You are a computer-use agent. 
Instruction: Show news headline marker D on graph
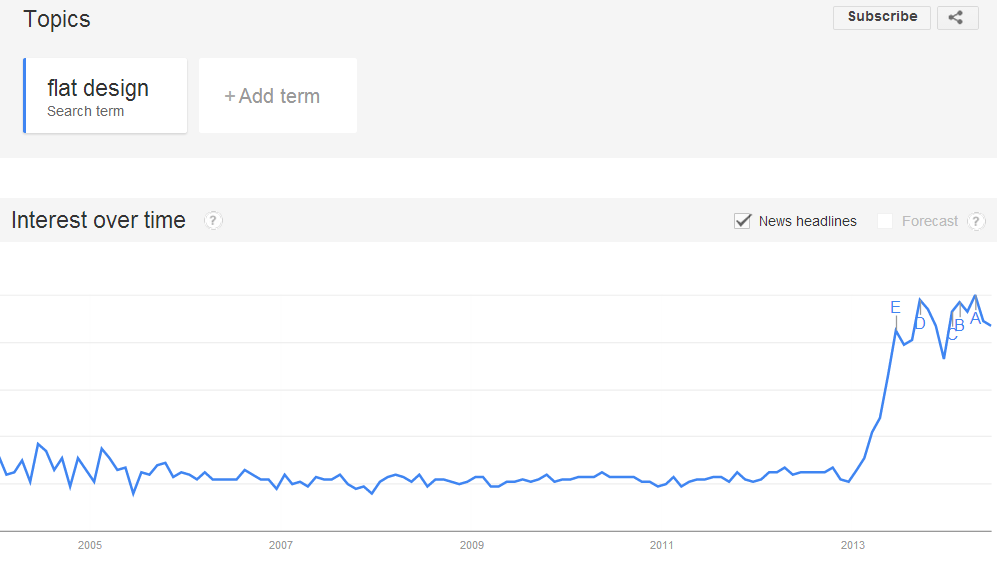920,322
